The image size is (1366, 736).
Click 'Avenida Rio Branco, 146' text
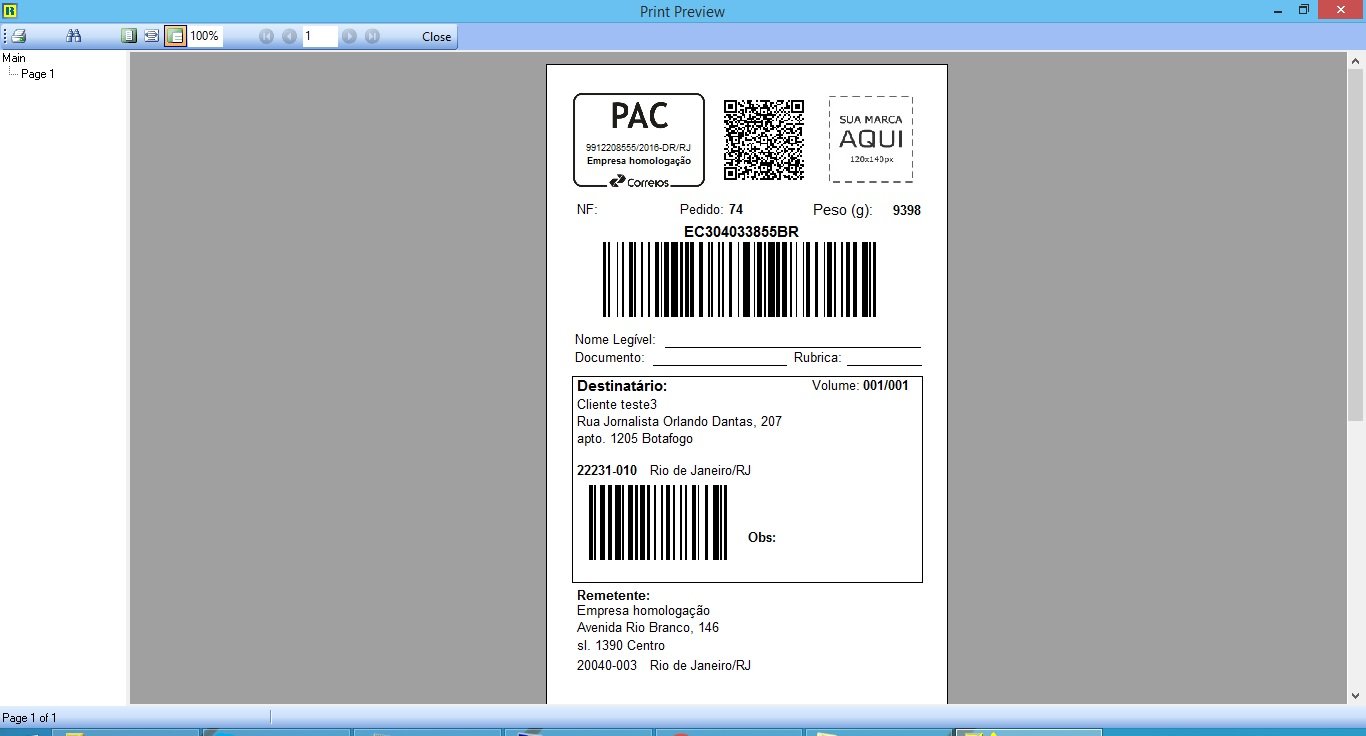(x=648, y=628)
